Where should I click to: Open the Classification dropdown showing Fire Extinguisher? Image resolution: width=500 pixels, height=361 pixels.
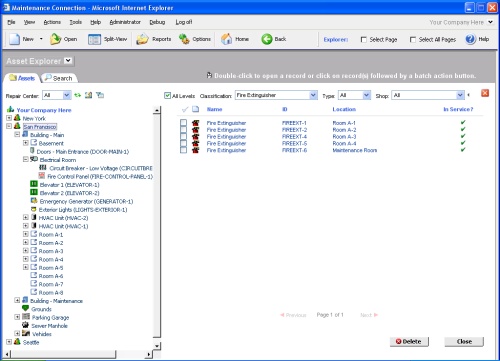tap(313, 95)
